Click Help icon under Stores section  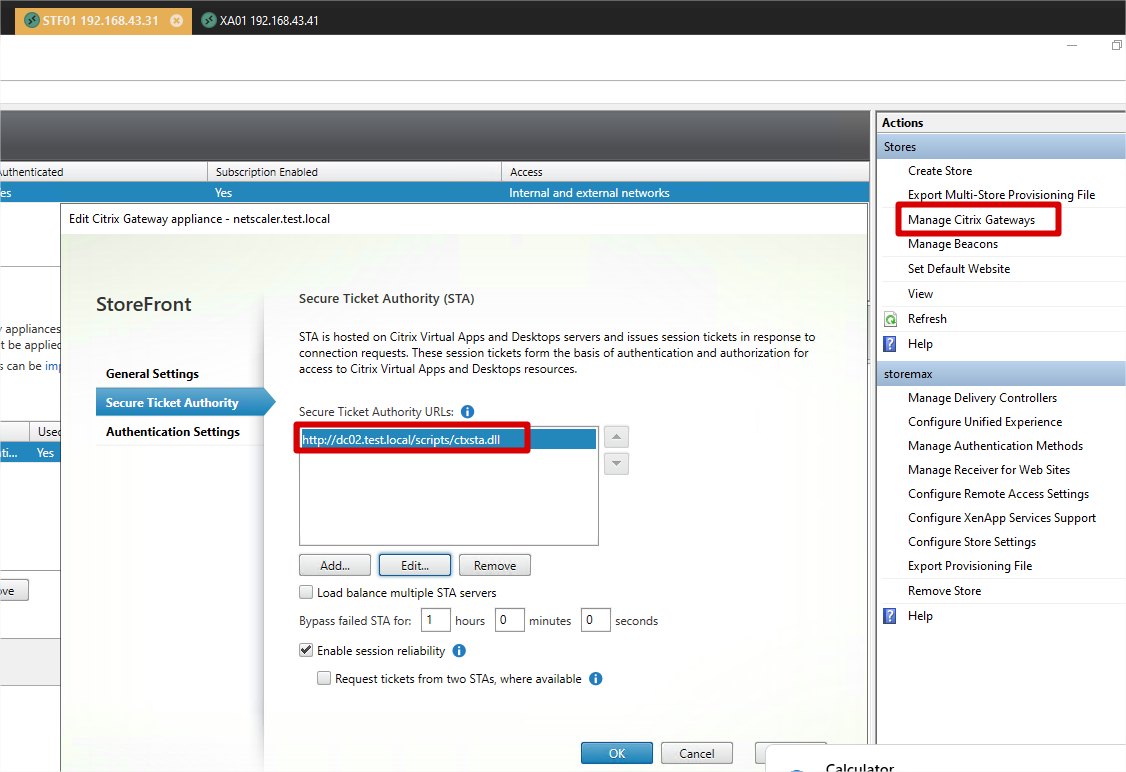tap(890, 344)
